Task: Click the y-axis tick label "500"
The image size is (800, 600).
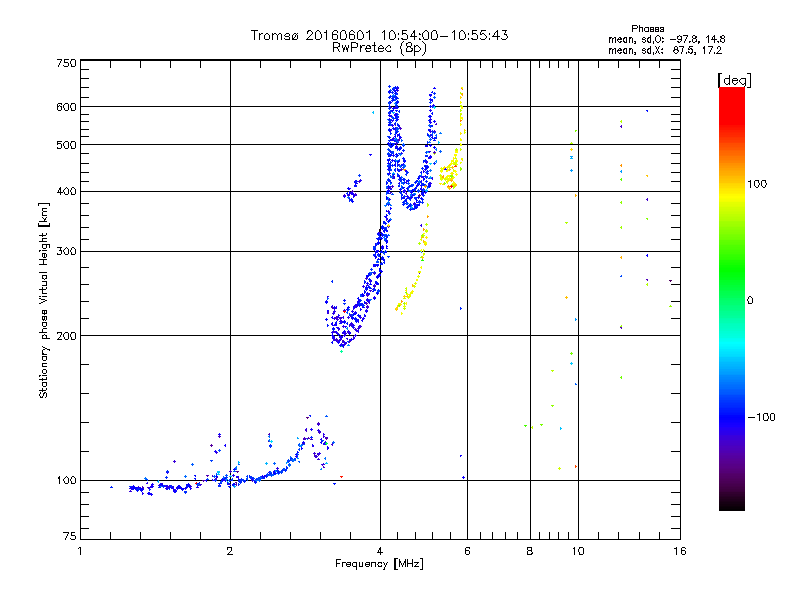Action: [66, 145]
